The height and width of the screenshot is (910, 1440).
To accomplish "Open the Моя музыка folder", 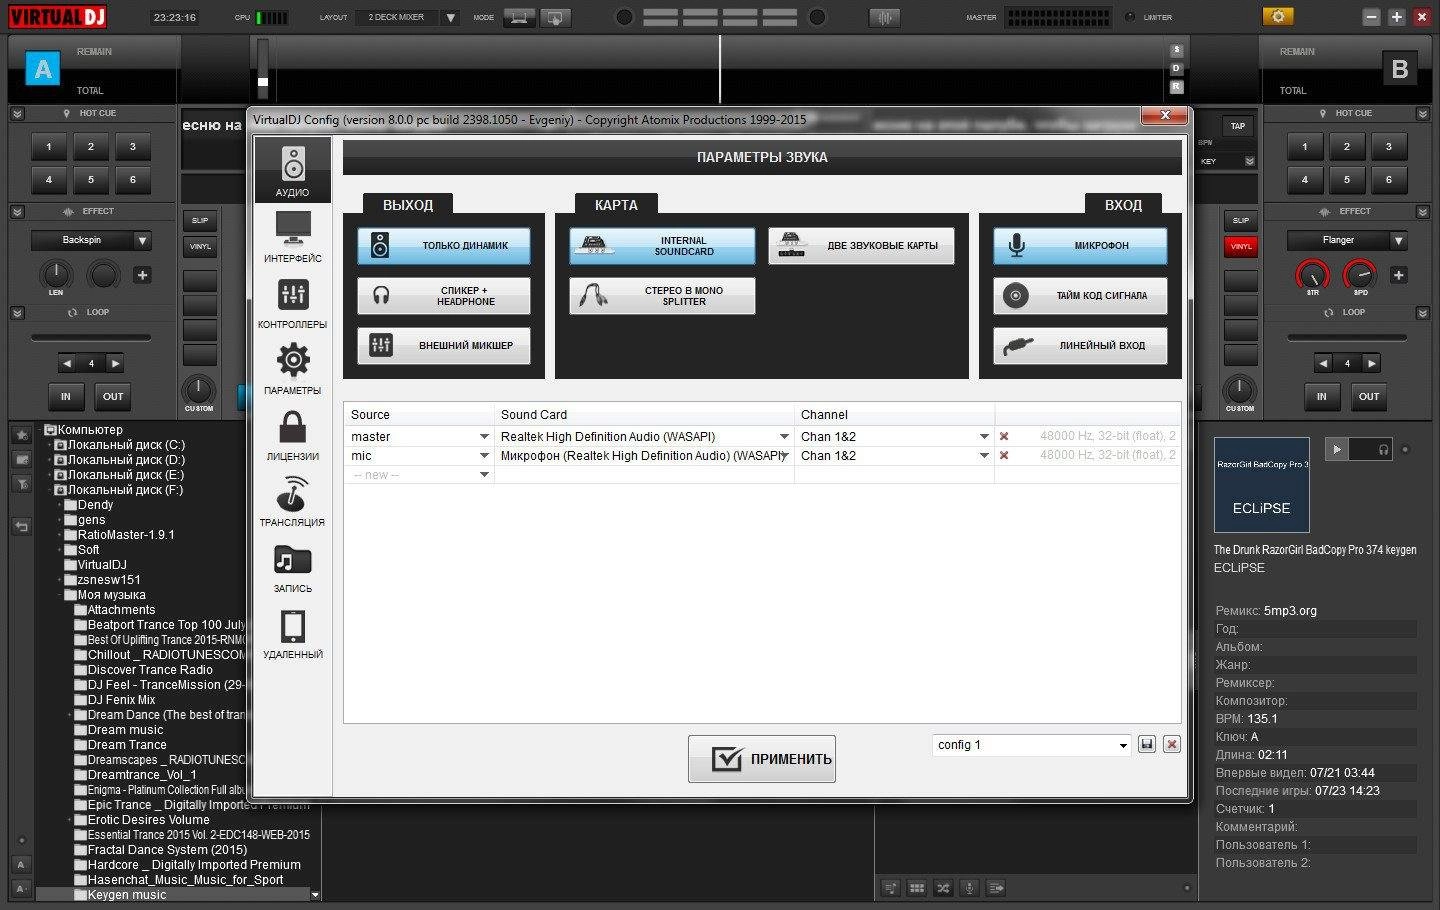I will pos(112,595).
